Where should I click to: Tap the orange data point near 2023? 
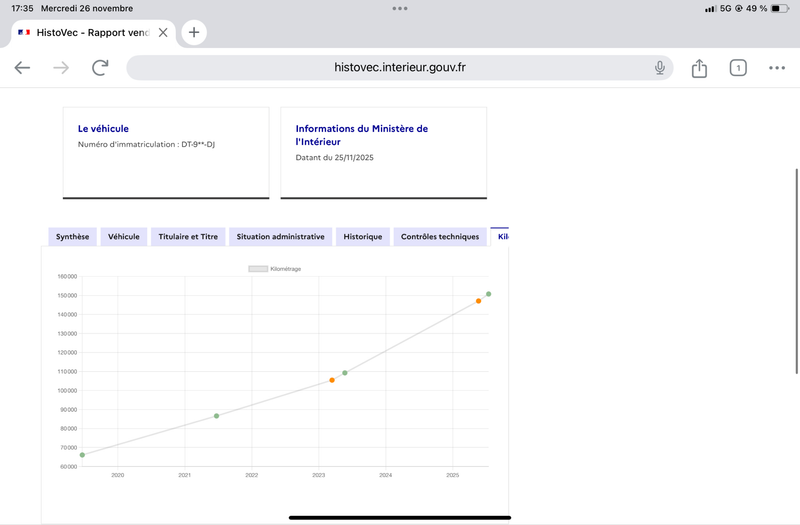click(x=332, y=380)
